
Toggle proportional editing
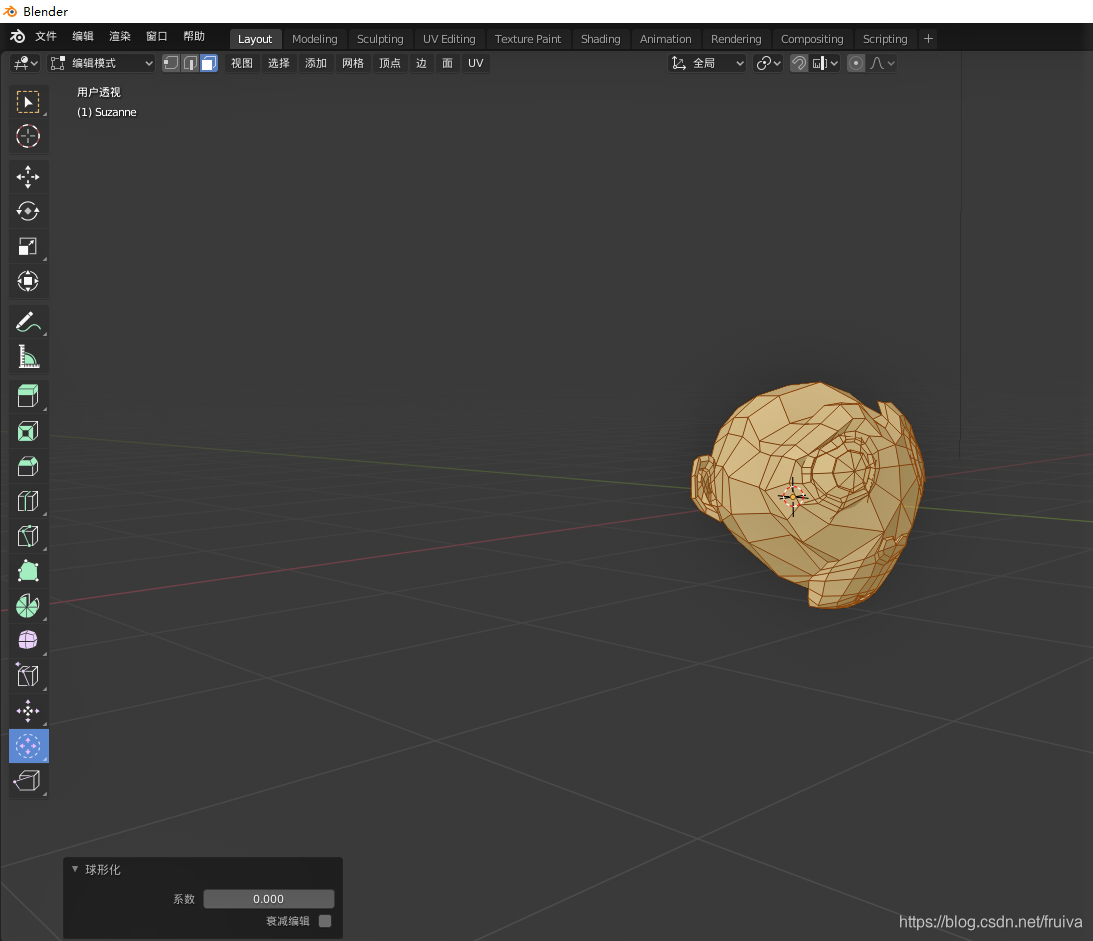[855, 63]
